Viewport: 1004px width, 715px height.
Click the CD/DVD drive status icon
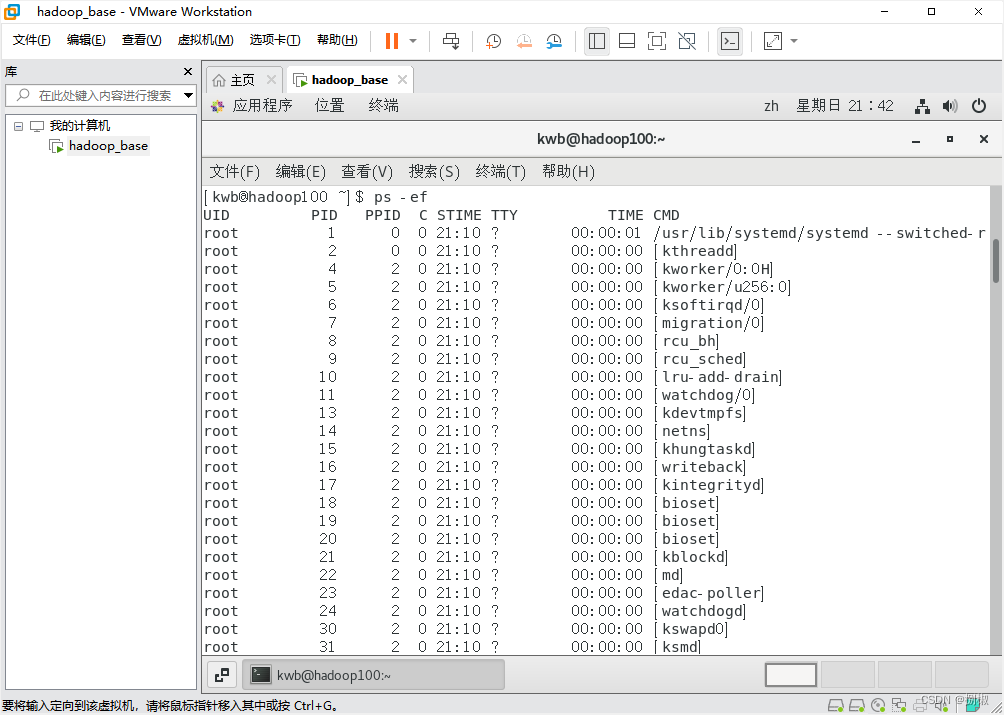pyautogui.click(x=878, y=706)
